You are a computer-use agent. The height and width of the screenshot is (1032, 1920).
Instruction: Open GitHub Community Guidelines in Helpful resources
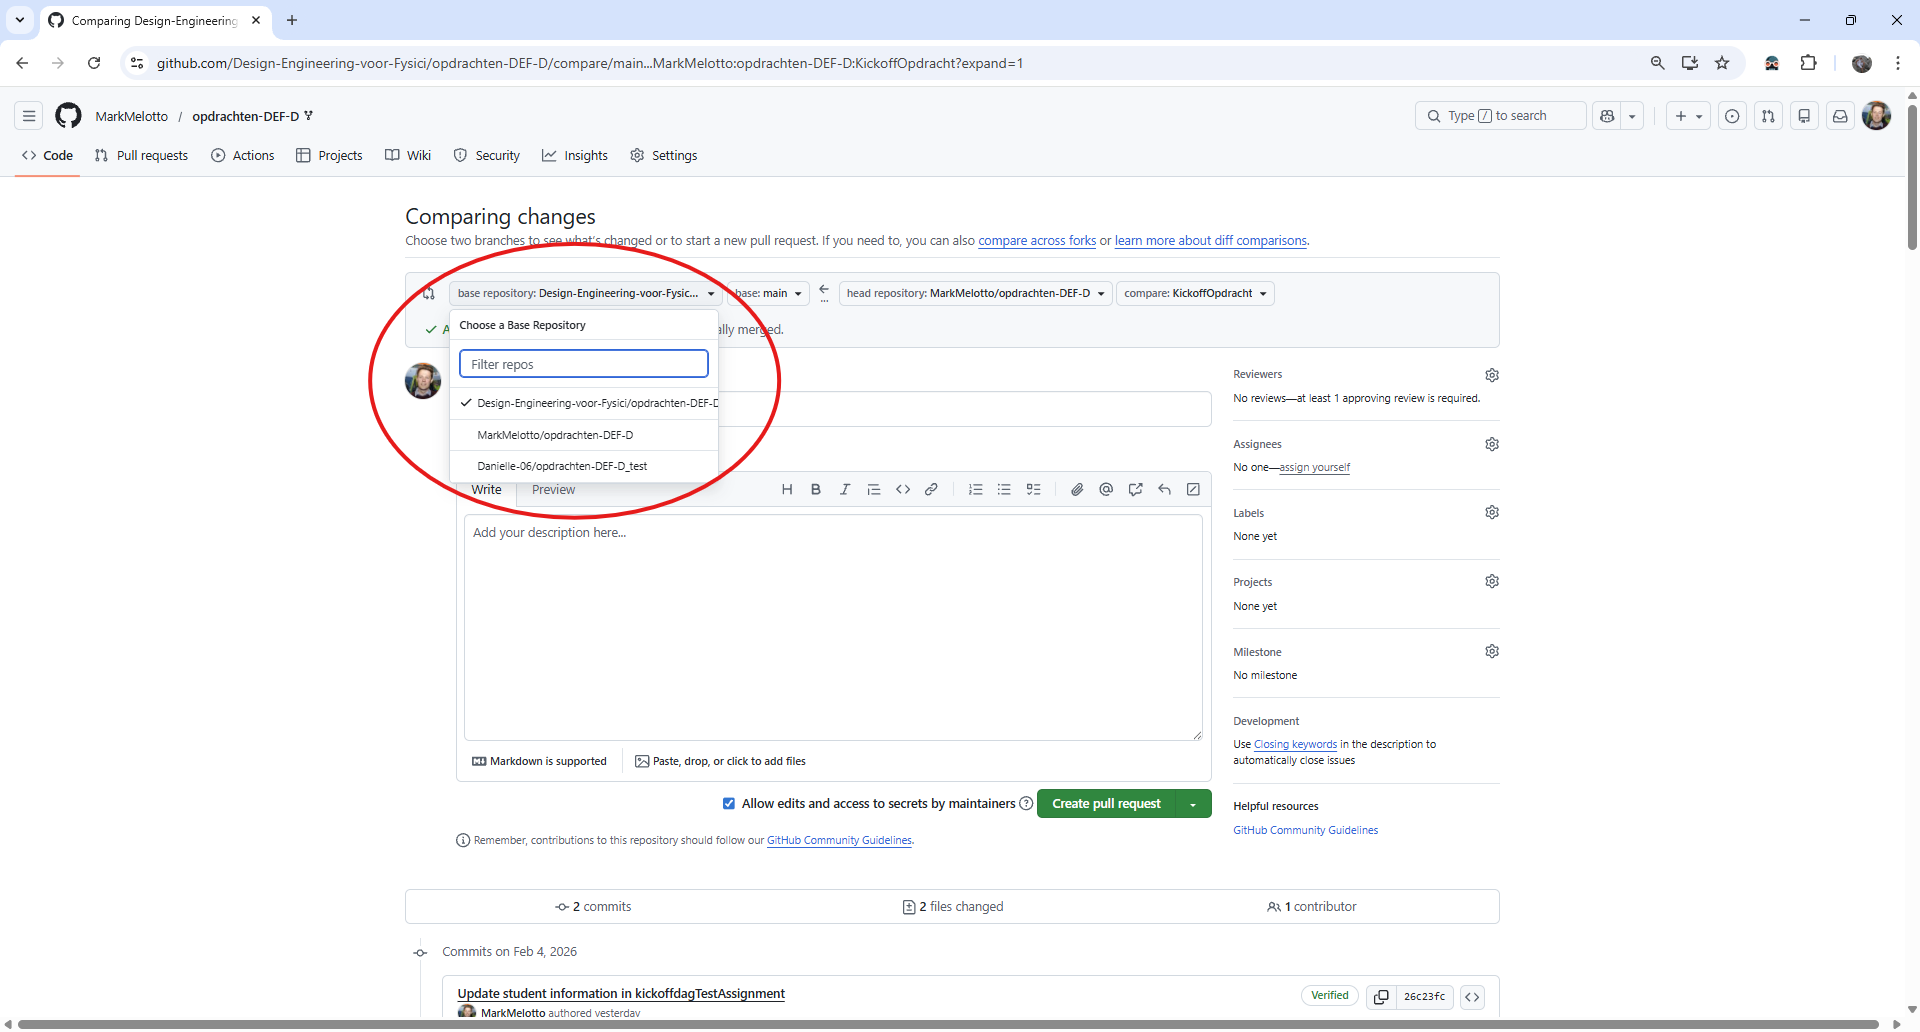[x=1305, y=830]
